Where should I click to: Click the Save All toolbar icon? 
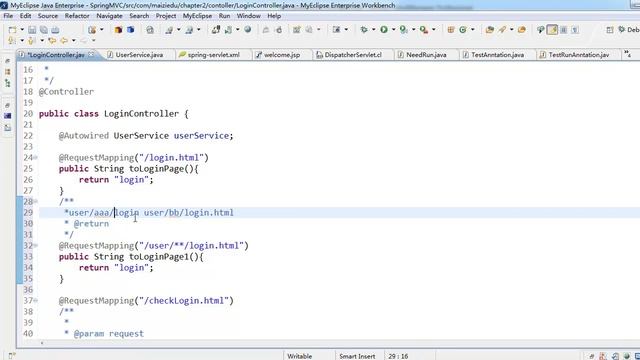(x=44, y=30)
